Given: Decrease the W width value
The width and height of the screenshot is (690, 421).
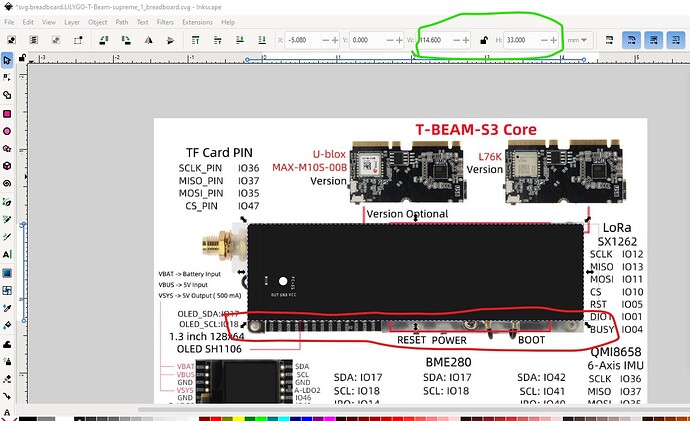Looking at the screenshot, I should click(456, 40).
